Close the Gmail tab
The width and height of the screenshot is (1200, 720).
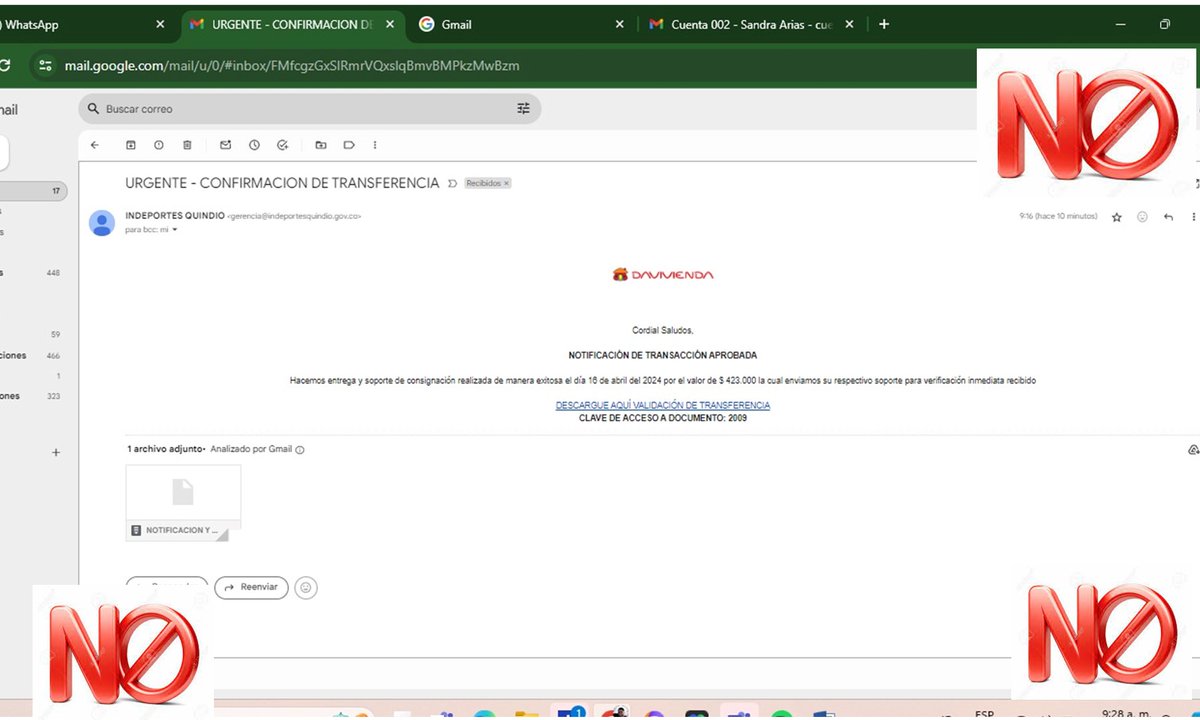pyautogui.click(x=619, y=25)
